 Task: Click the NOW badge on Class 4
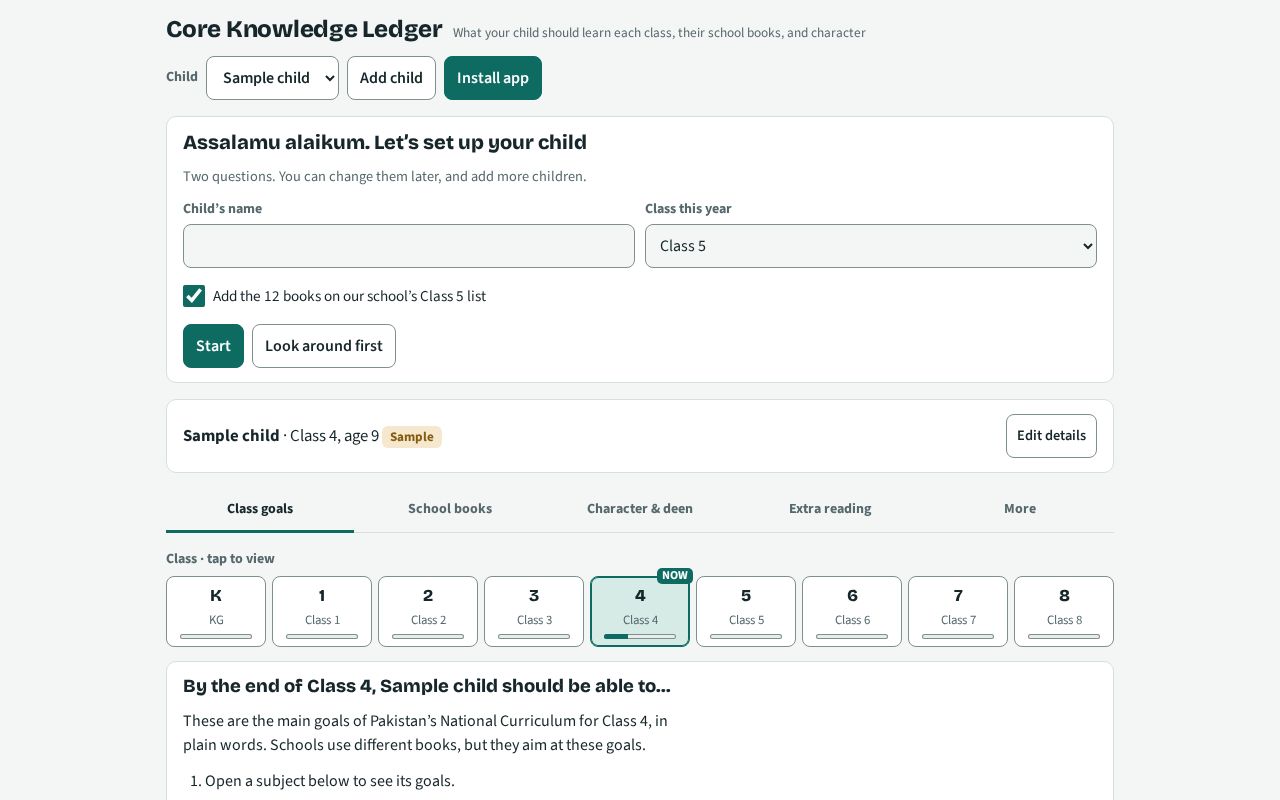tap(675, 576)
